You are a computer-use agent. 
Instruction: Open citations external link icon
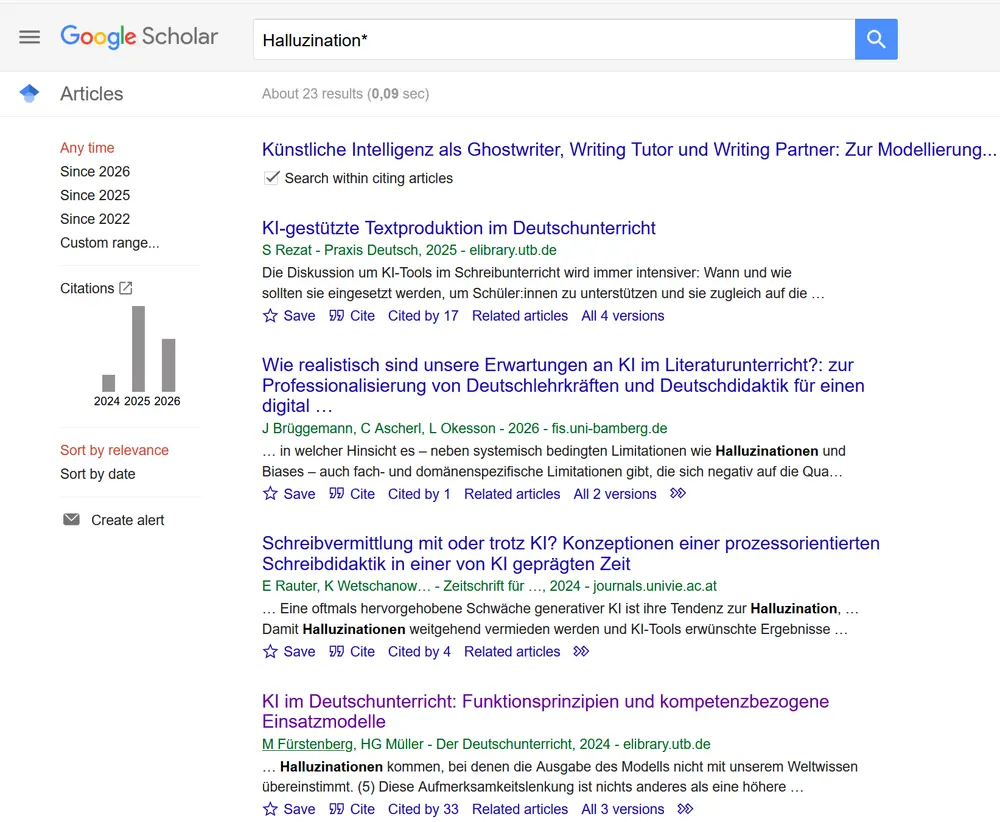126,288
